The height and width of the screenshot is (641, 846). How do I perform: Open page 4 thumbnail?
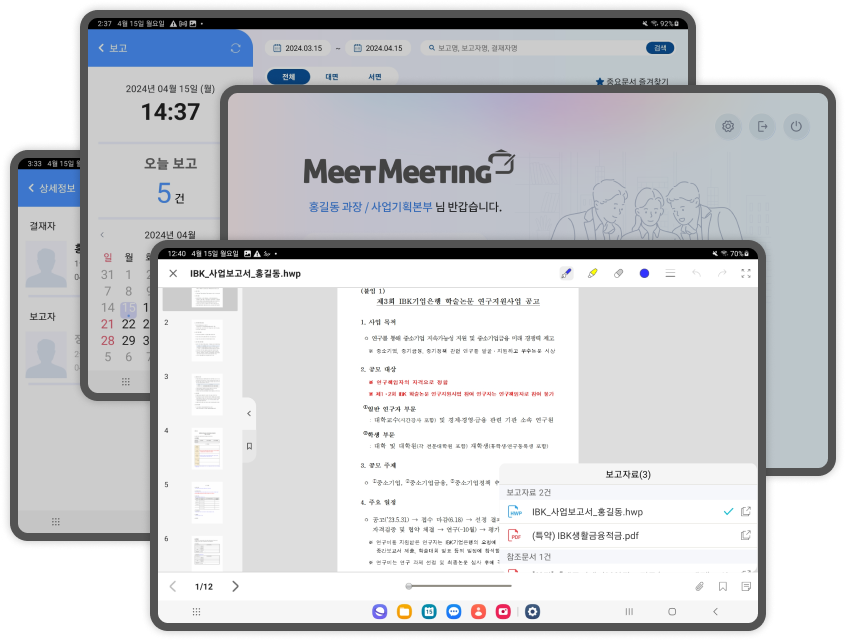click(x=207, y=448)
